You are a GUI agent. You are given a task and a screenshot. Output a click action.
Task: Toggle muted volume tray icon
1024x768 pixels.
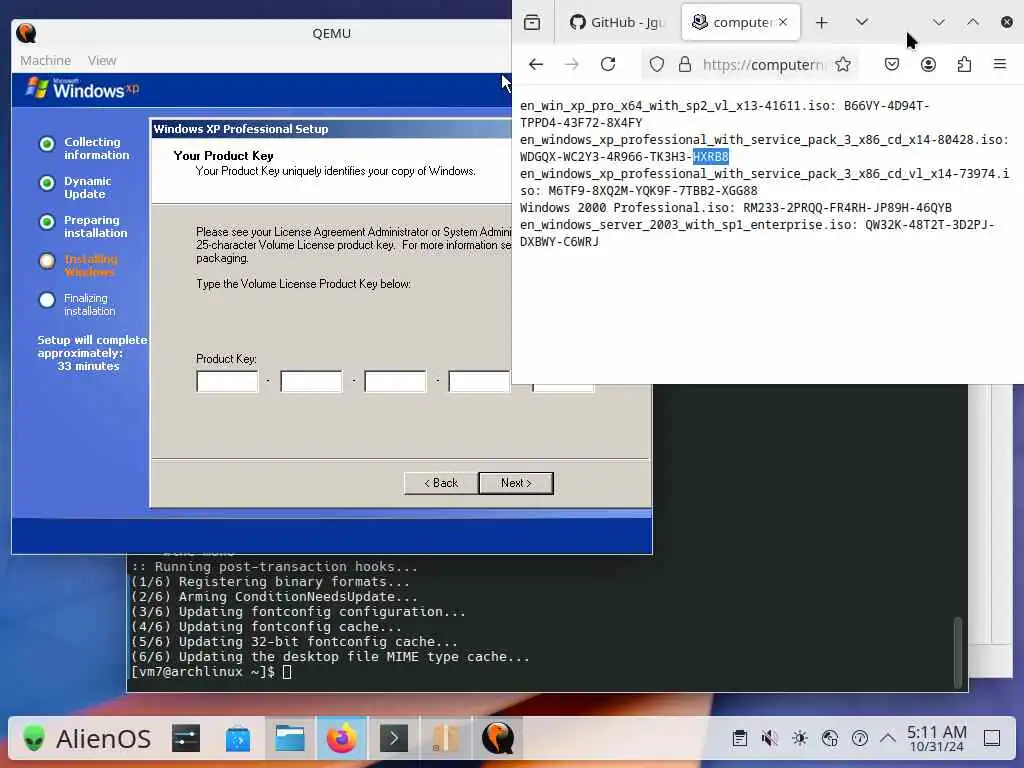[769, 739]
